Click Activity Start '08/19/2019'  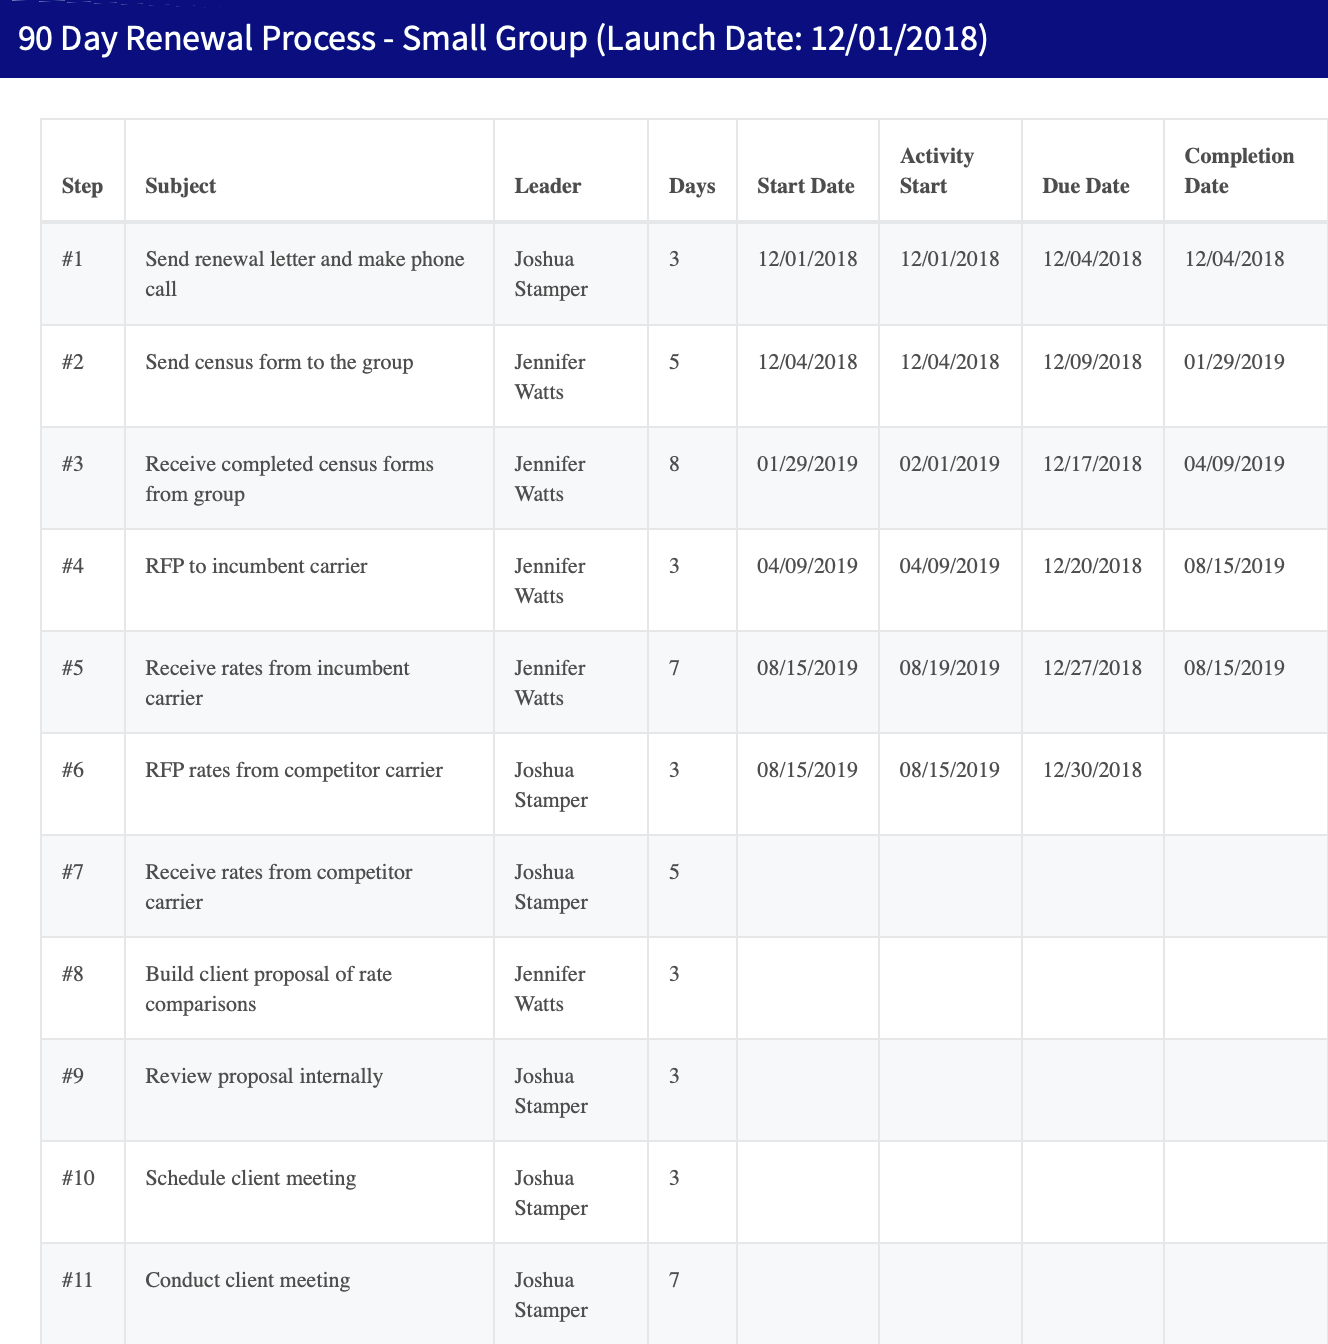(950, 668)
